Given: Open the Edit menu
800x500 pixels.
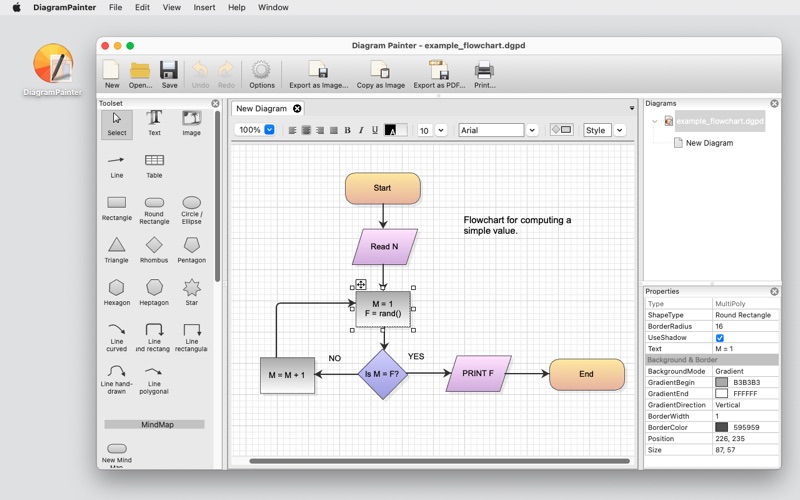Looking at the screenshot, I should point(142,7).
